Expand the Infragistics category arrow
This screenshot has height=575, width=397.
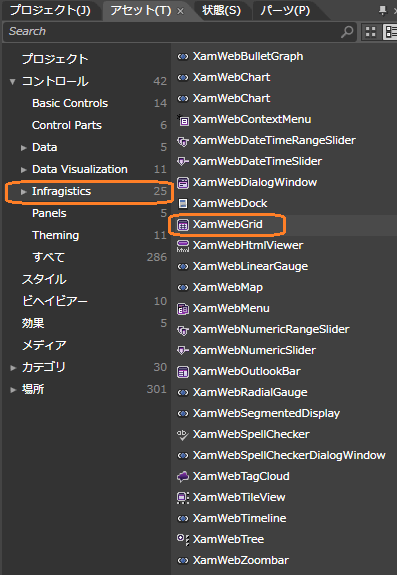pyautogui.click(x=24, y=192)
